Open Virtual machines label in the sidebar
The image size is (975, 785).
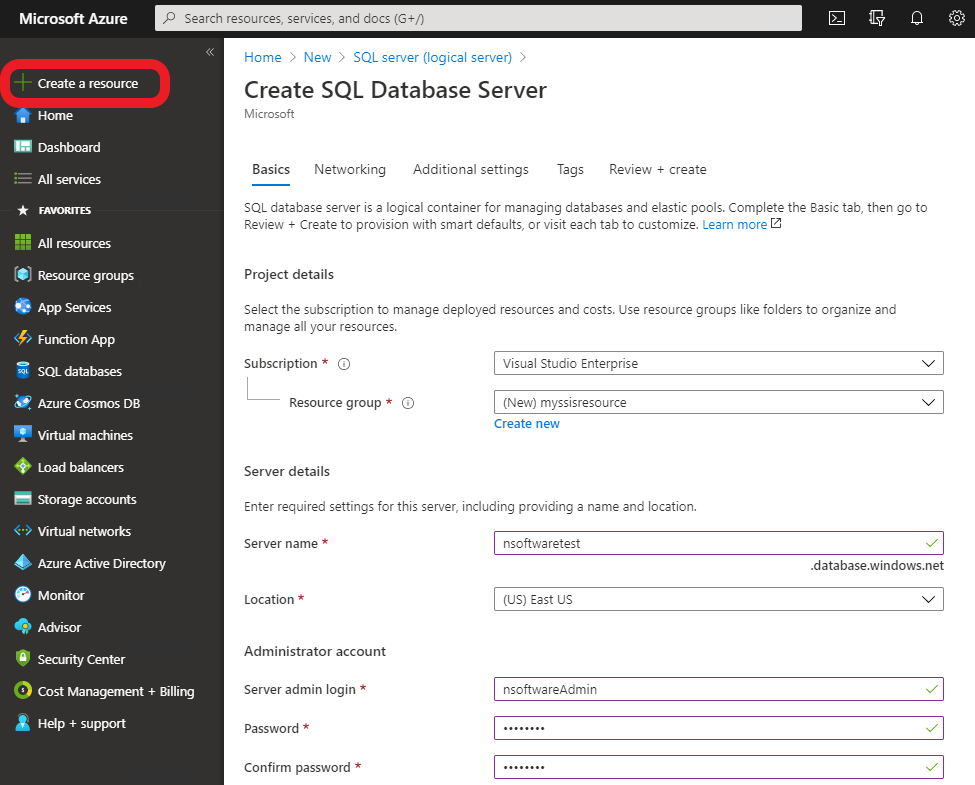85,435
